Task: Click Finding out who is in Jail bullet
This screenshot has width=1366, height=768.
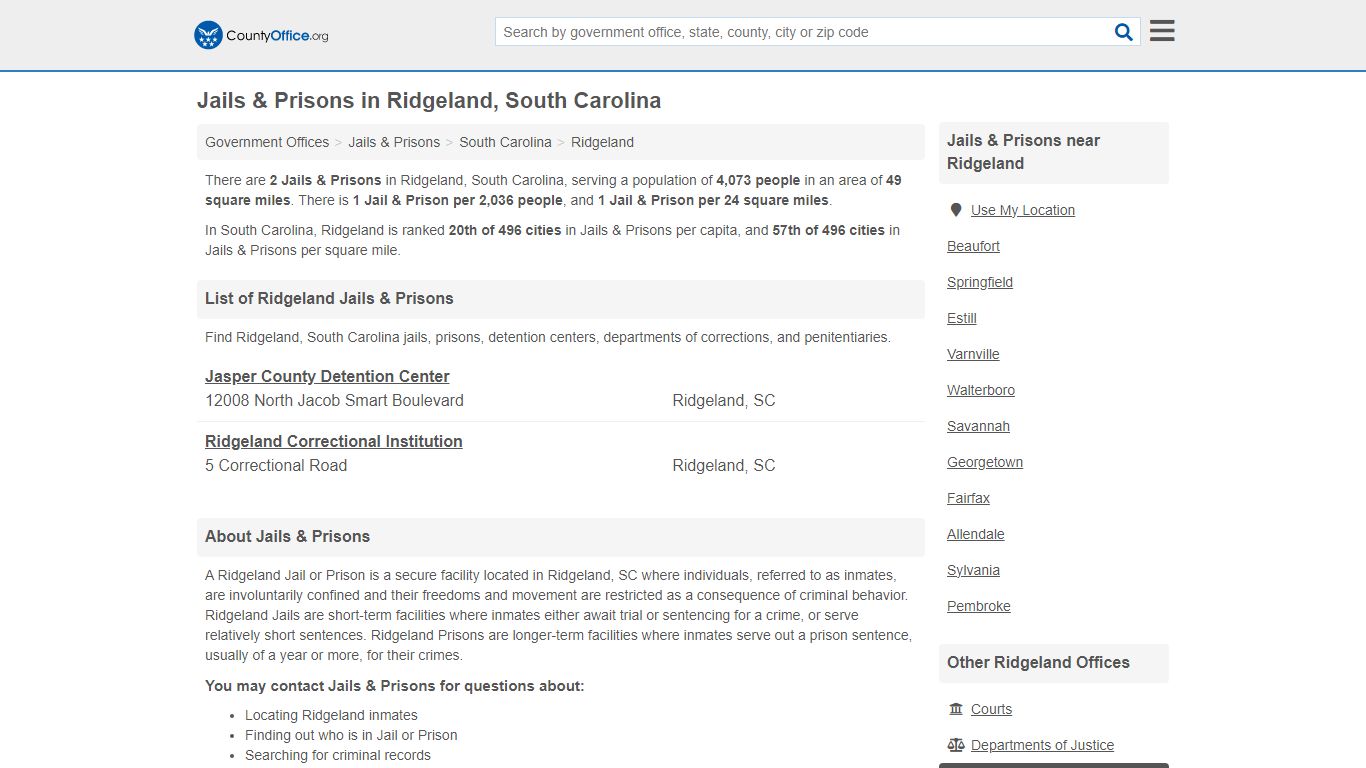Action: point(351,735)
